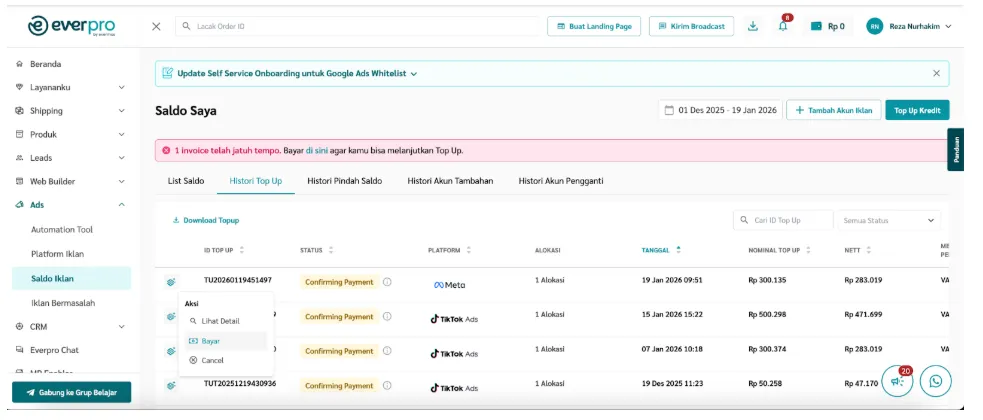Click the download icon in top bar

coord(753,26)
